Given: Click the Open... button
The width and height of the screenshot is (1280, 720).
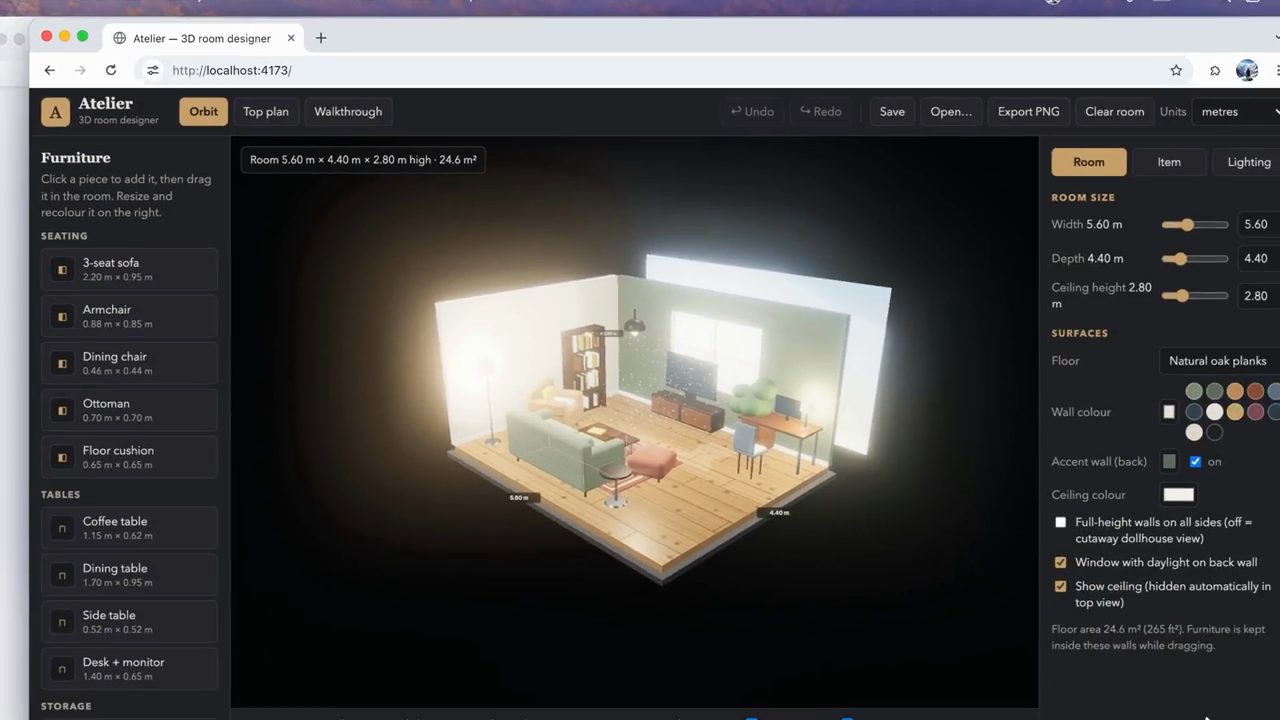Looking at the screenshot, I should [951, 112].
